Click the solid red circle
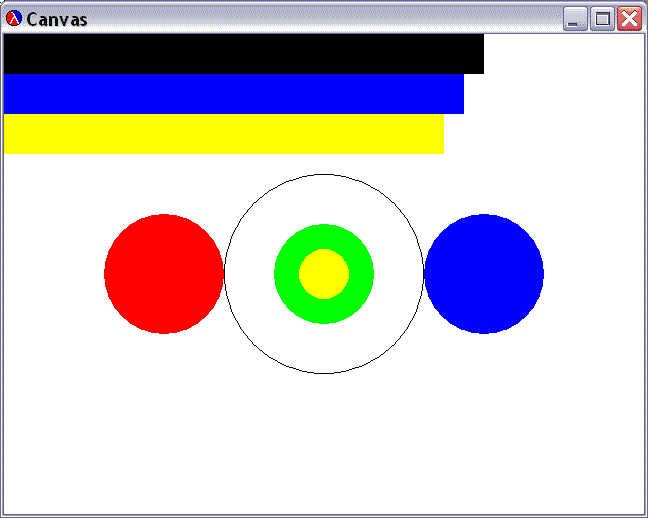Screen dimensions: 648x518 [x=164, y=274]
